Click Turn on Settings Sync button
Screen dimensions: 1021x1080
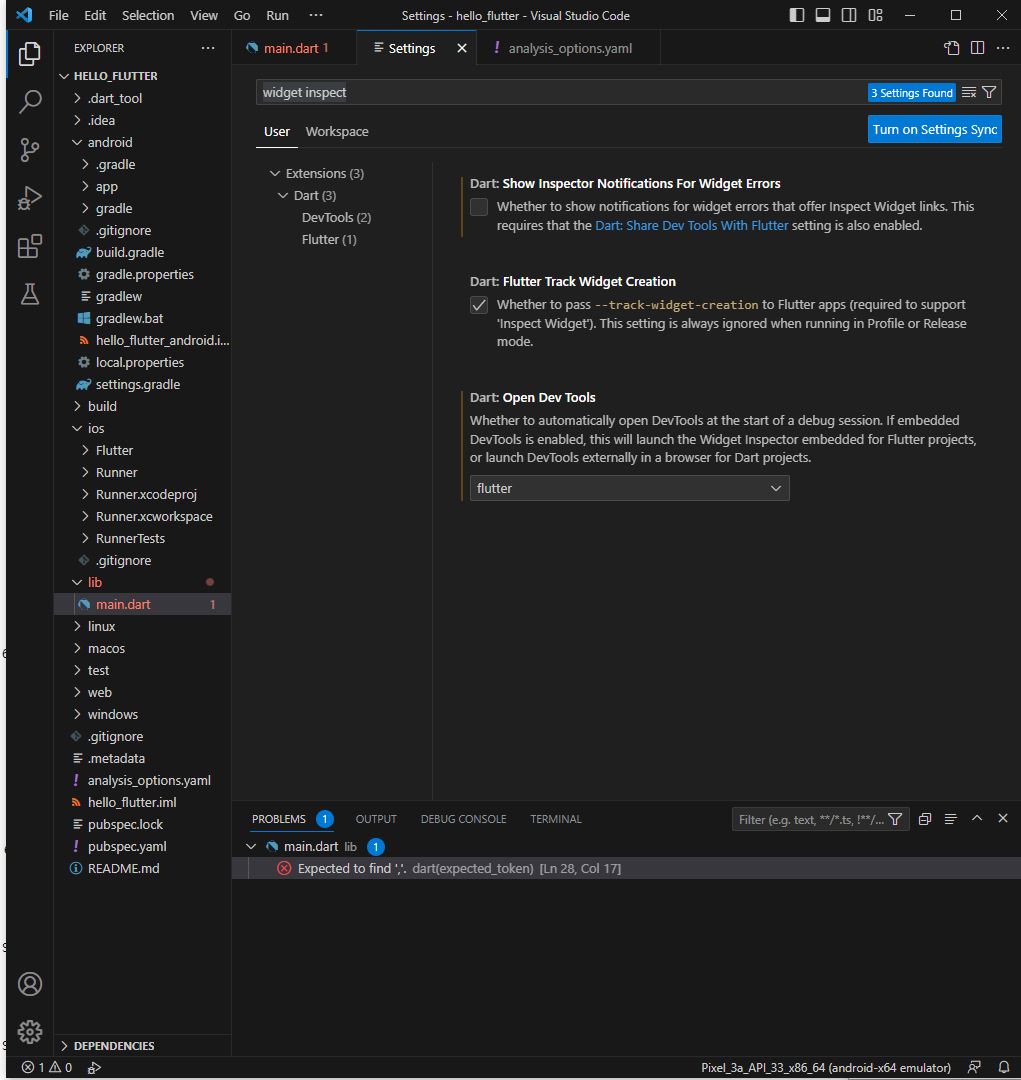[x=935, y=129]
